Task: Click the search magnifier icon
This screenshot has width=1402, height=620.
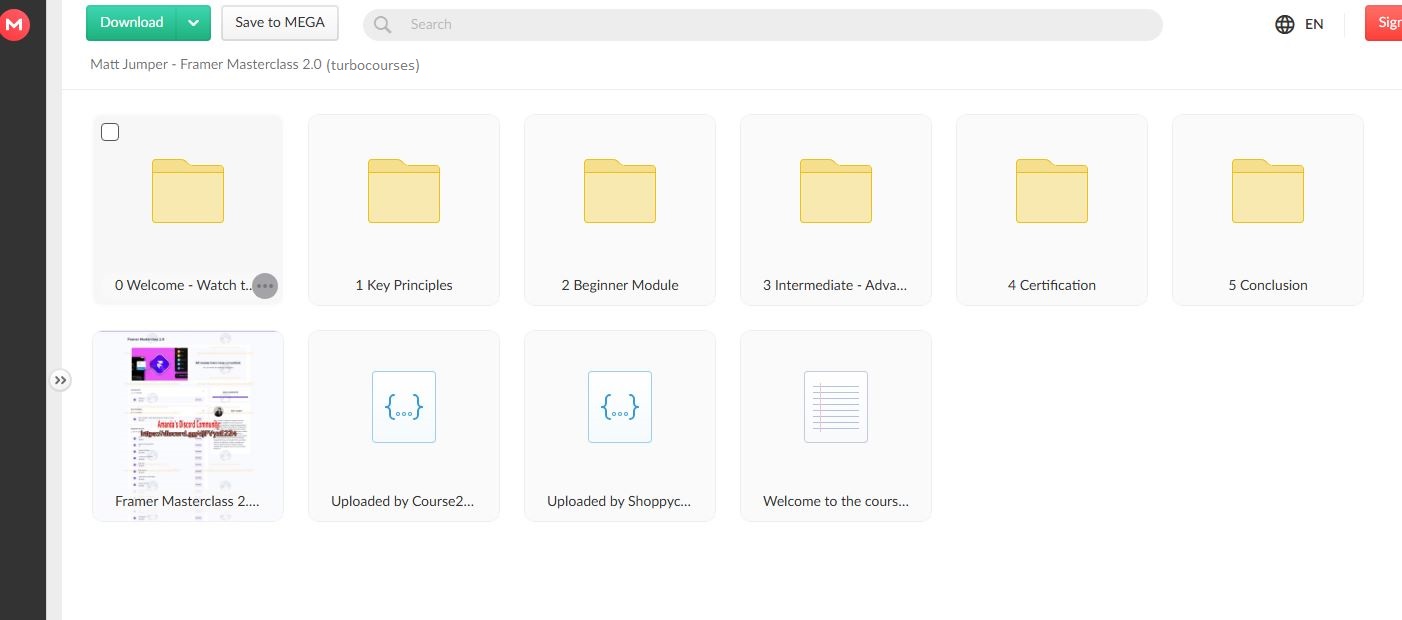Action: 382,24
